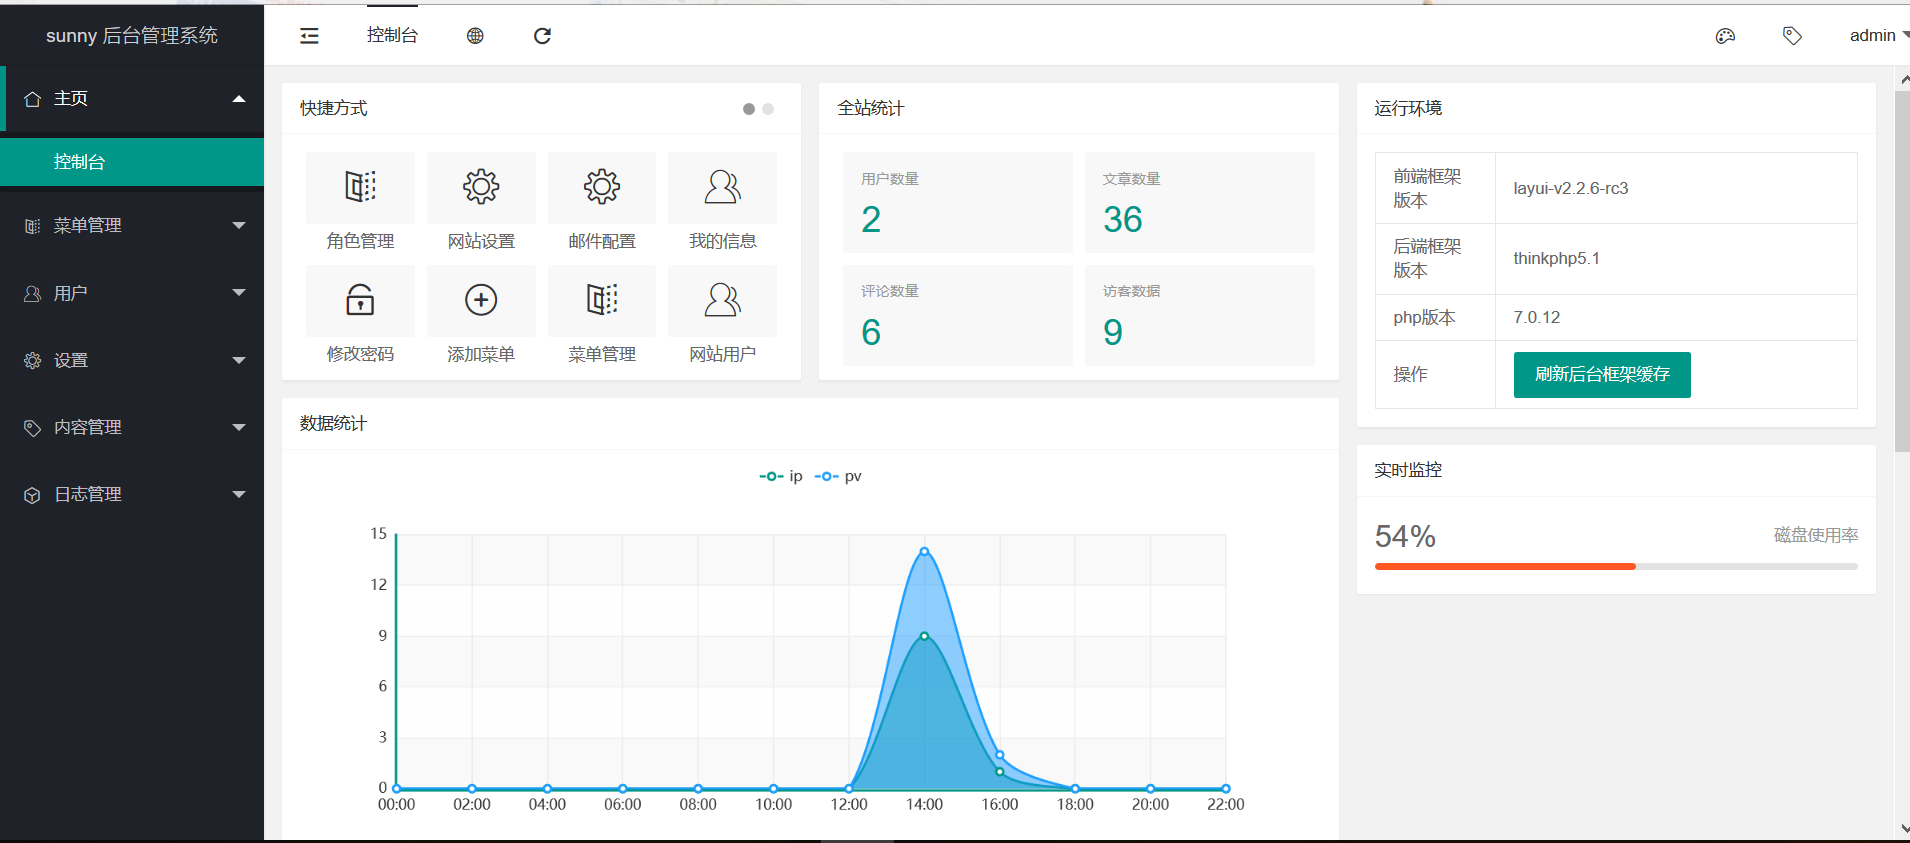Click the 刷新后台框架缓存 button
Screen dimensions: 1910x843
coord(1601,375)
